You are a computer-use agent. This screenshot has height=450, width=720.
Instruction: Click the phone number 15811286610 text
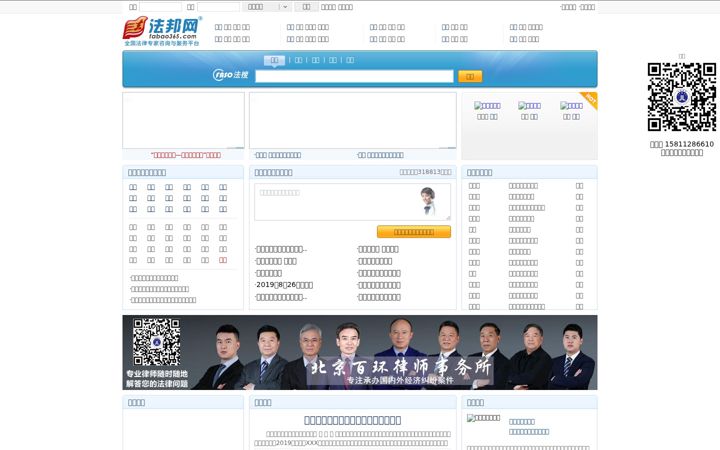click(689, 144)
